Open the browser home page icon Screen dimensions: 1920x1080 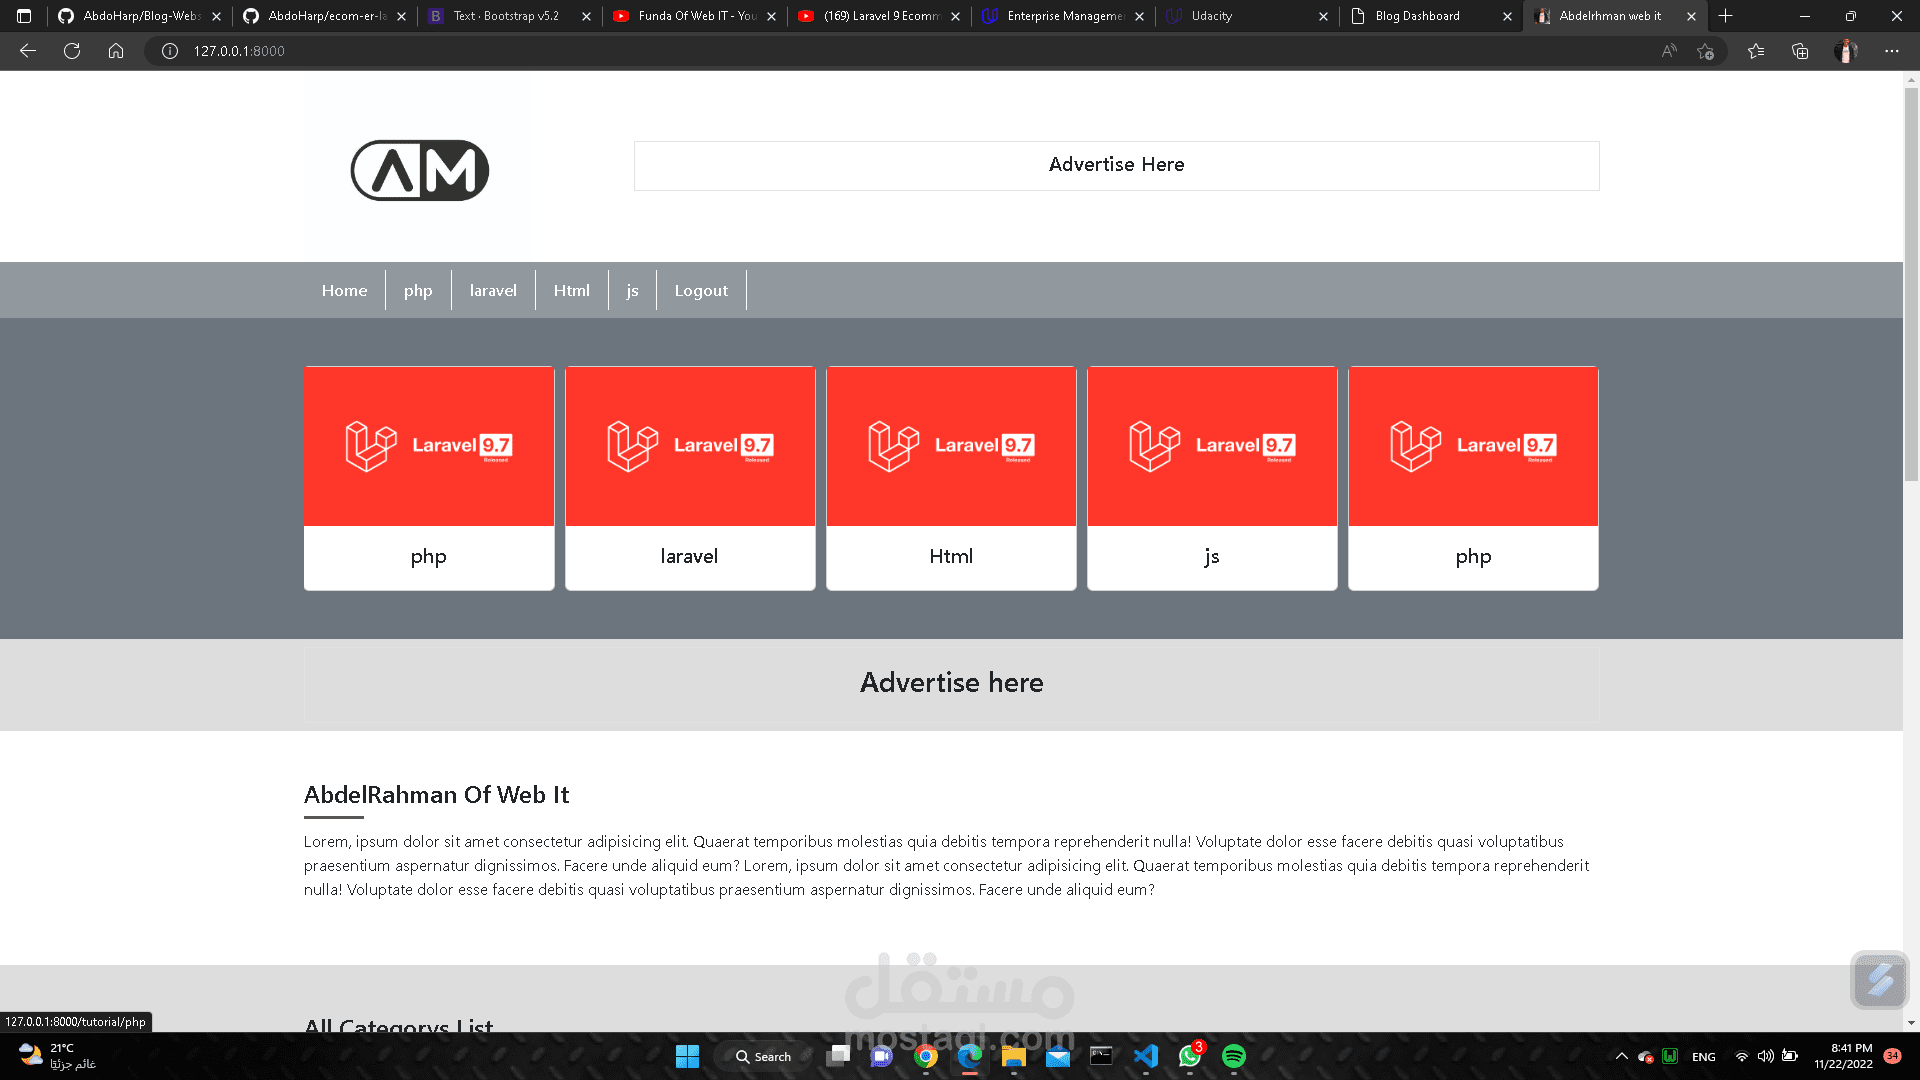pyautogui.click(x=116, y=51)
